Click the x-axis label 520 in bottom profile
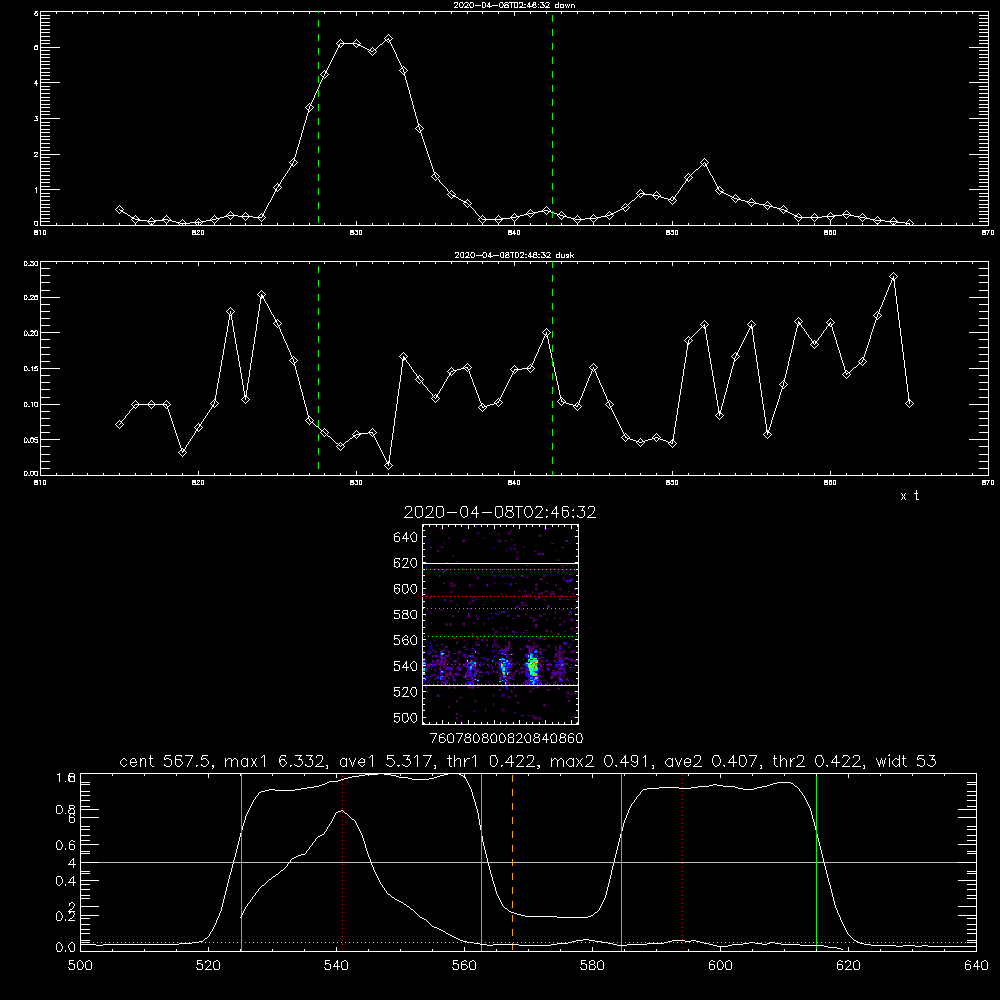 tap(209, 966)
